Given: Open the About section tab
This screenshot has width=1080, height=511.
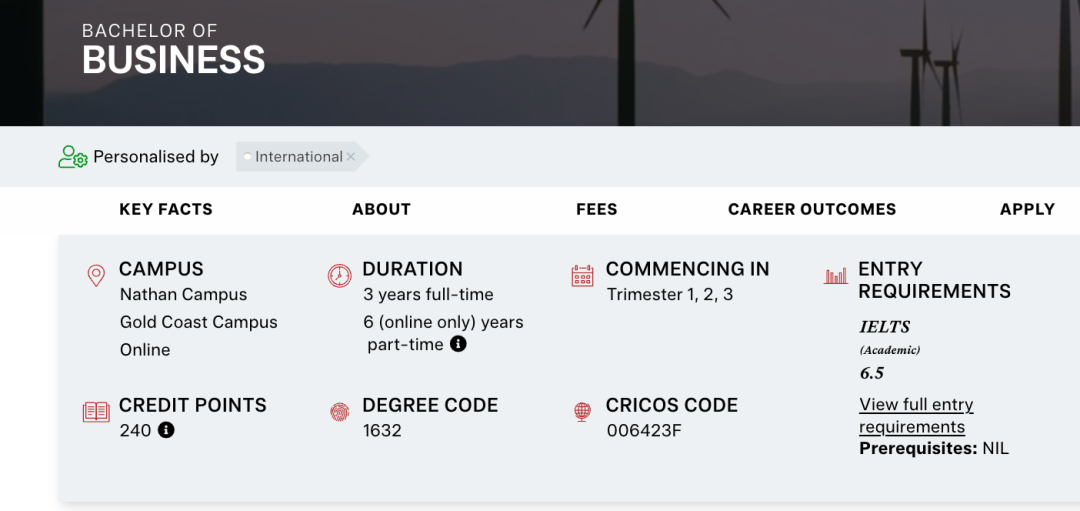Looking at the screenshot, I should pos(382,209).
